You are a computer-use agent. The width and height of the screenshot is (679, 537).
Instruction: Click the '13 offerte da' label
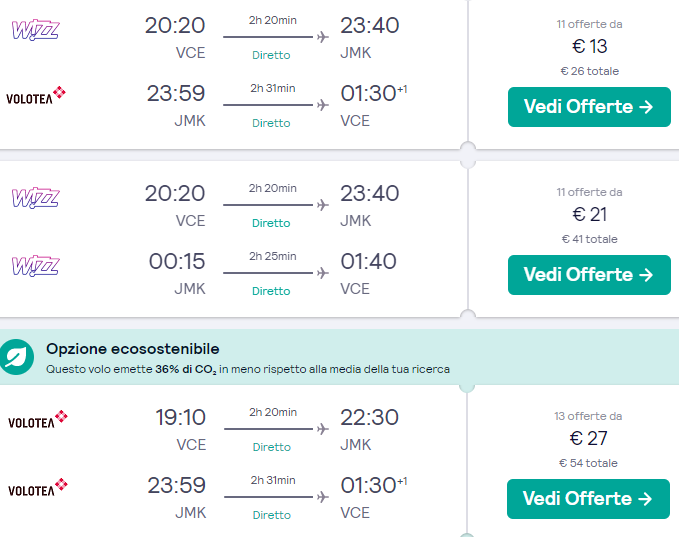589,415
